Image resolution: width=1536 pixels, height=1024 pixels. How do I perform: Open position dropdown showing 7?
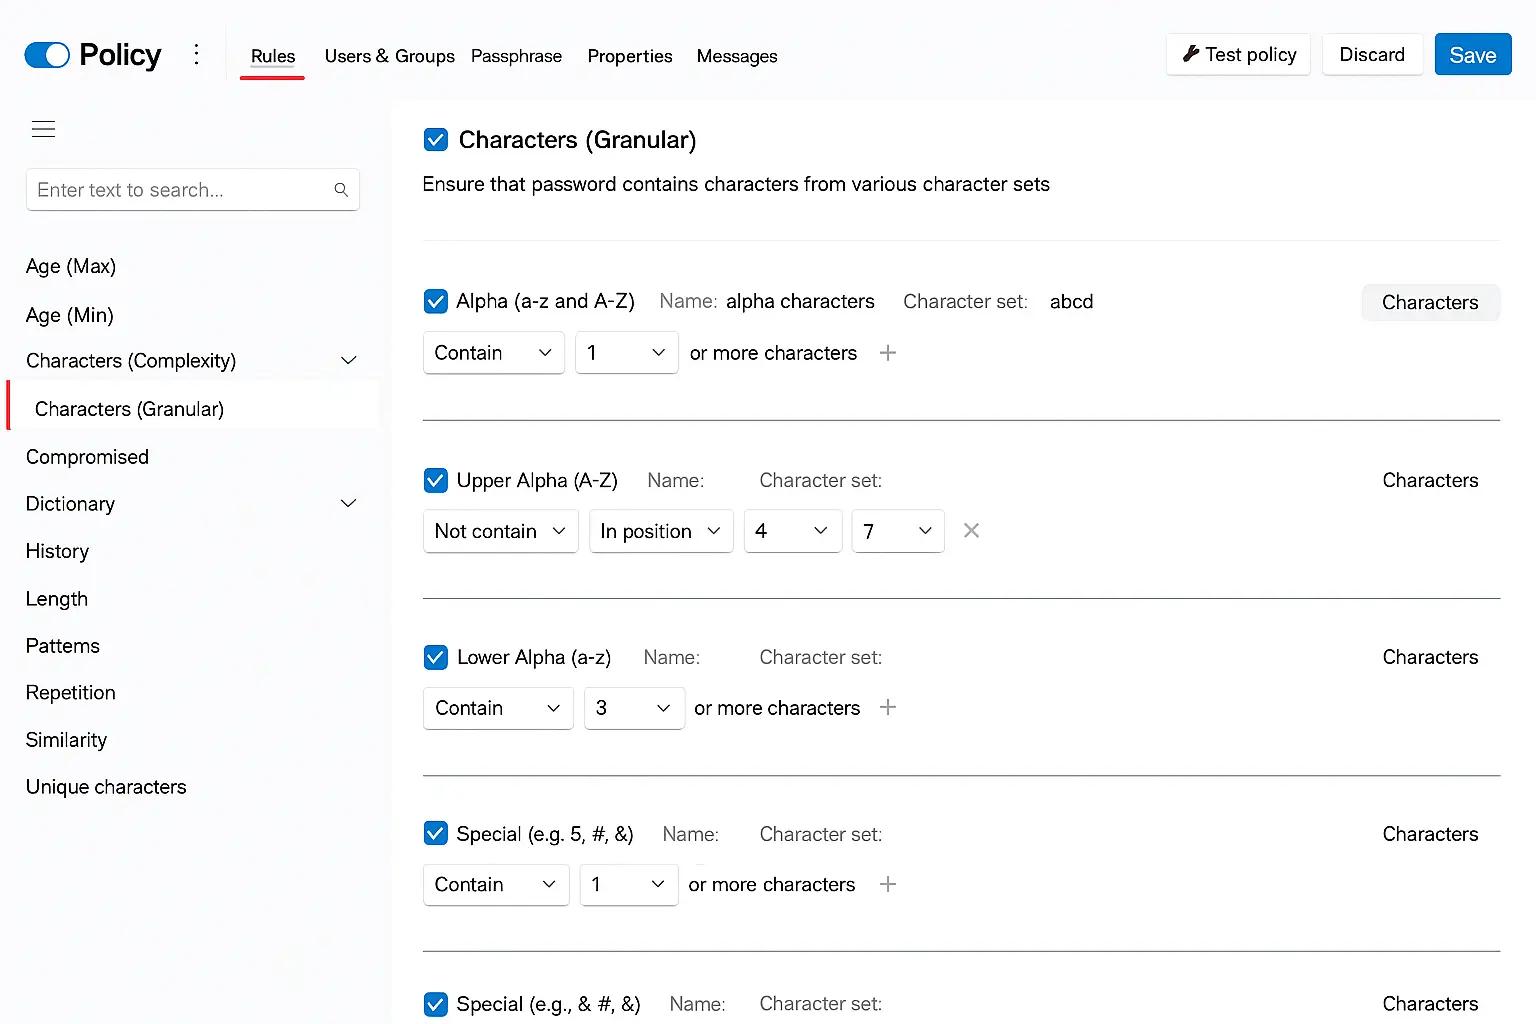pos(898,531)
